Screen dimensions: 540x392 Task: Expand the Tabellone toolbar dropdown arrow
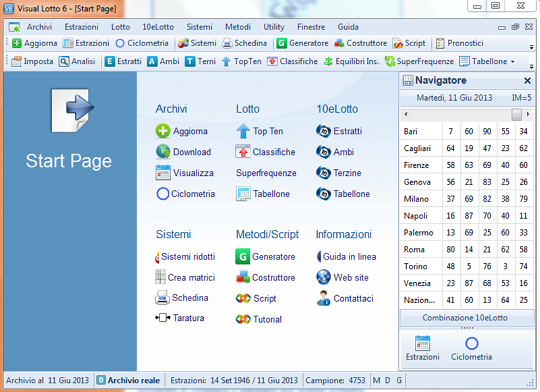(513, 62)
